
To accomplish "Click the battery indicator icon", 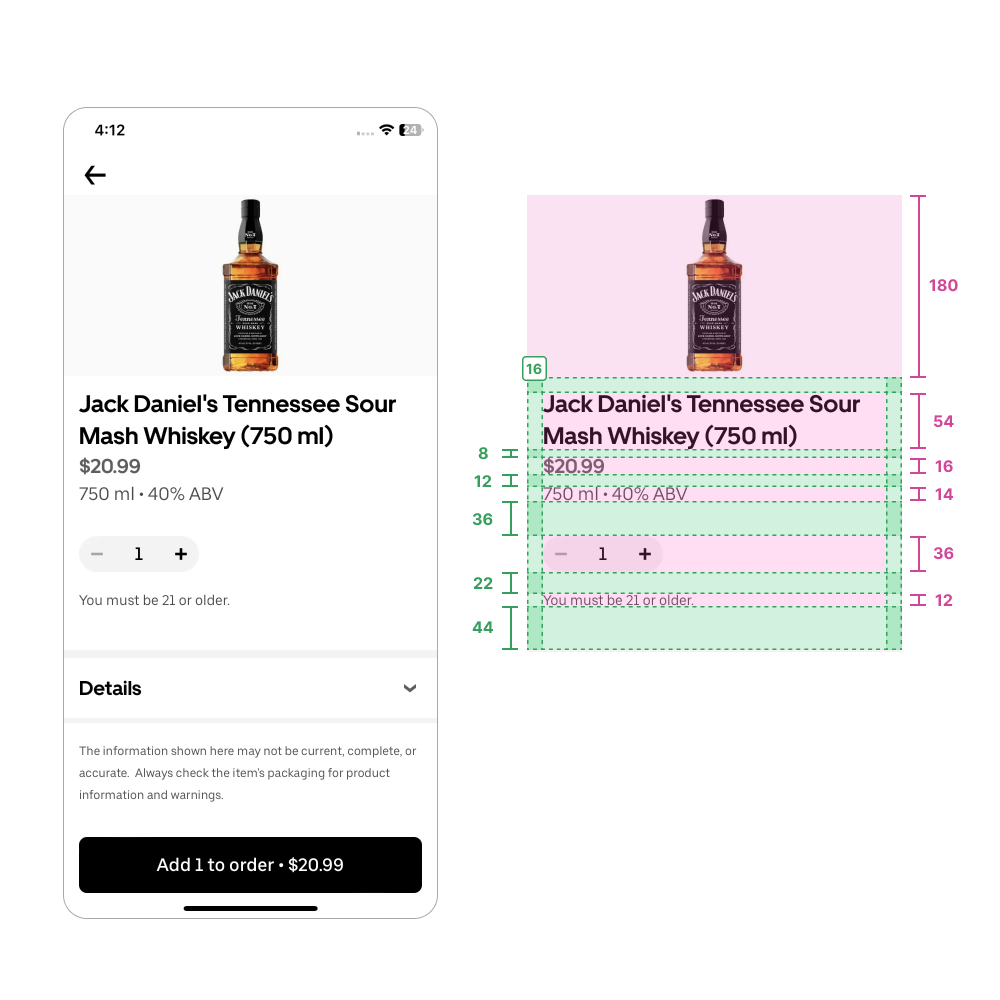I will click(411, 130).
